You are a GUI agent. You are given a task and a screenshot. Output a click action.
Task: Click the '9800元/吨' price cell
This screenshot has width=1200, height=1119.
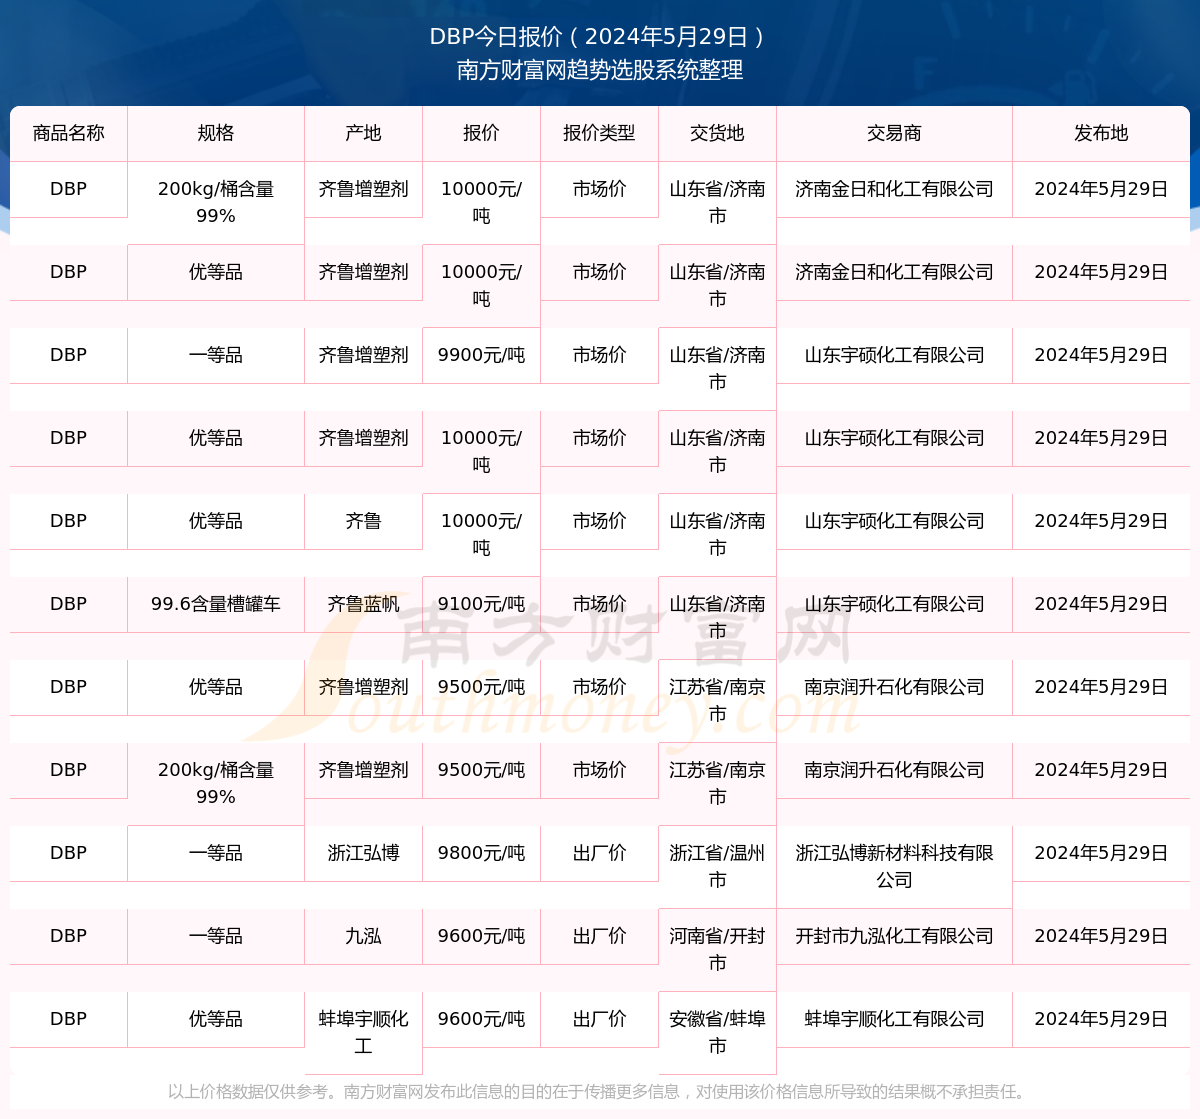[481, 853]
